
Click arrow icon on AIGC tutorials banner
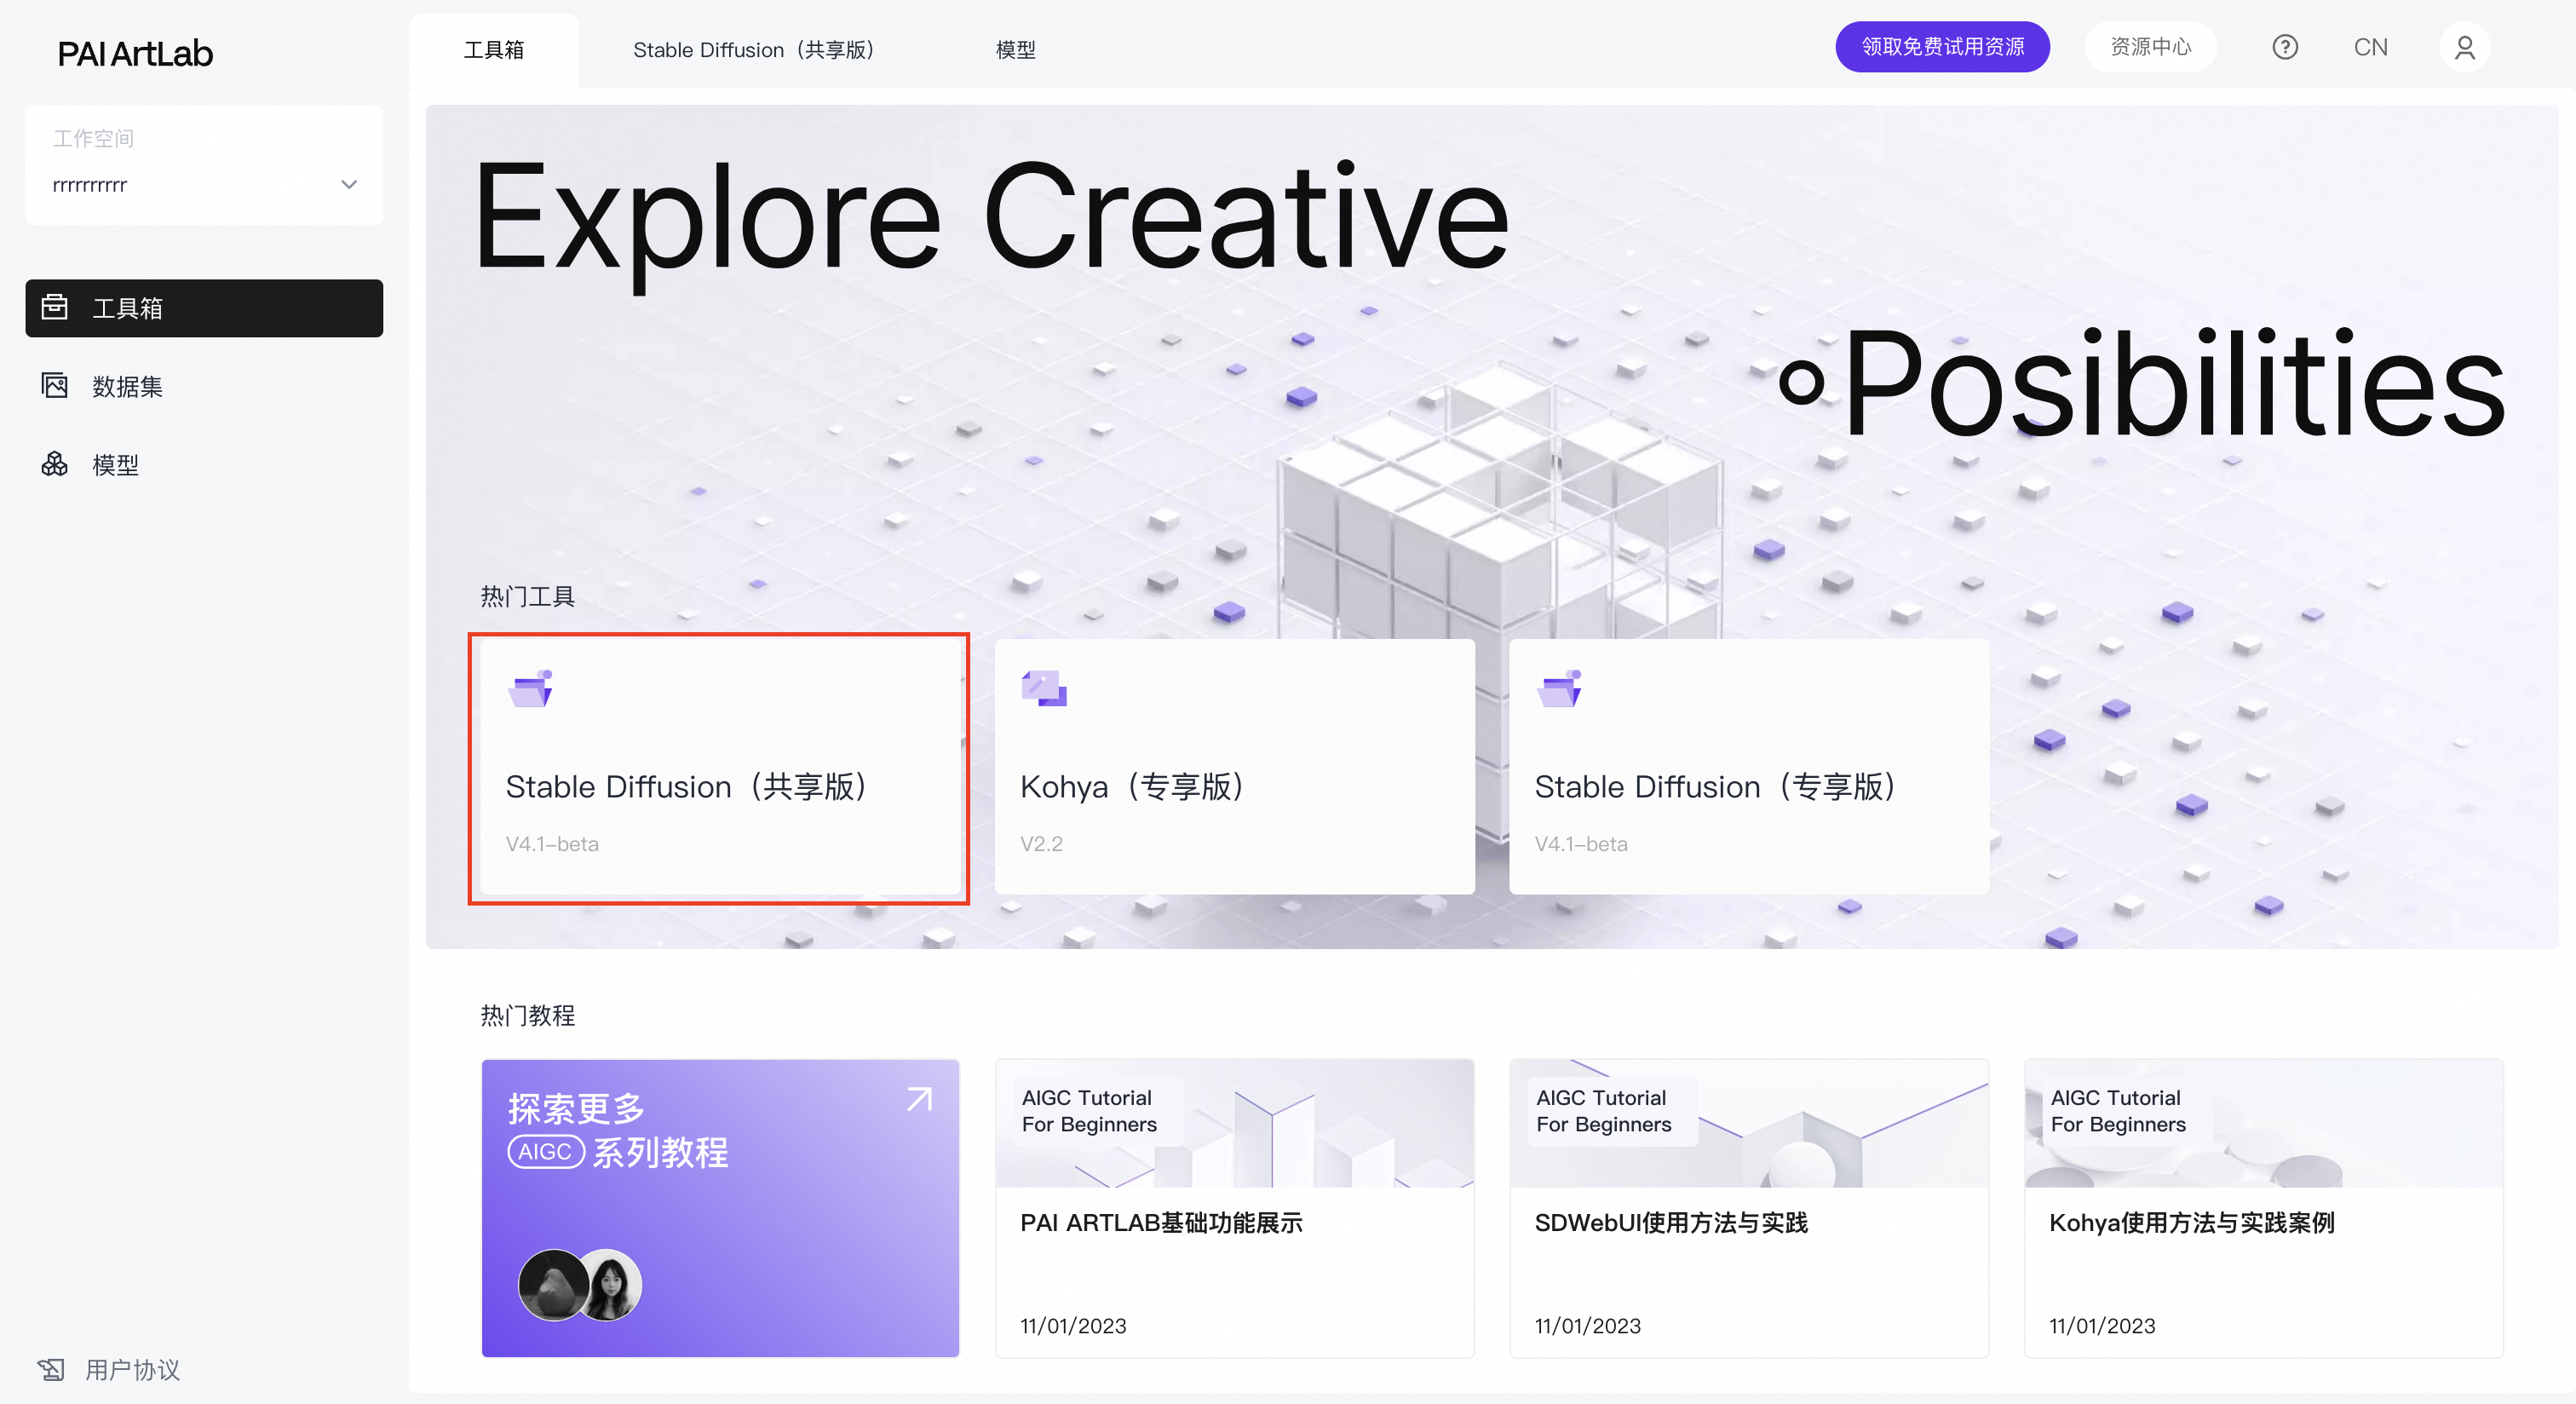coord(919,1099)
